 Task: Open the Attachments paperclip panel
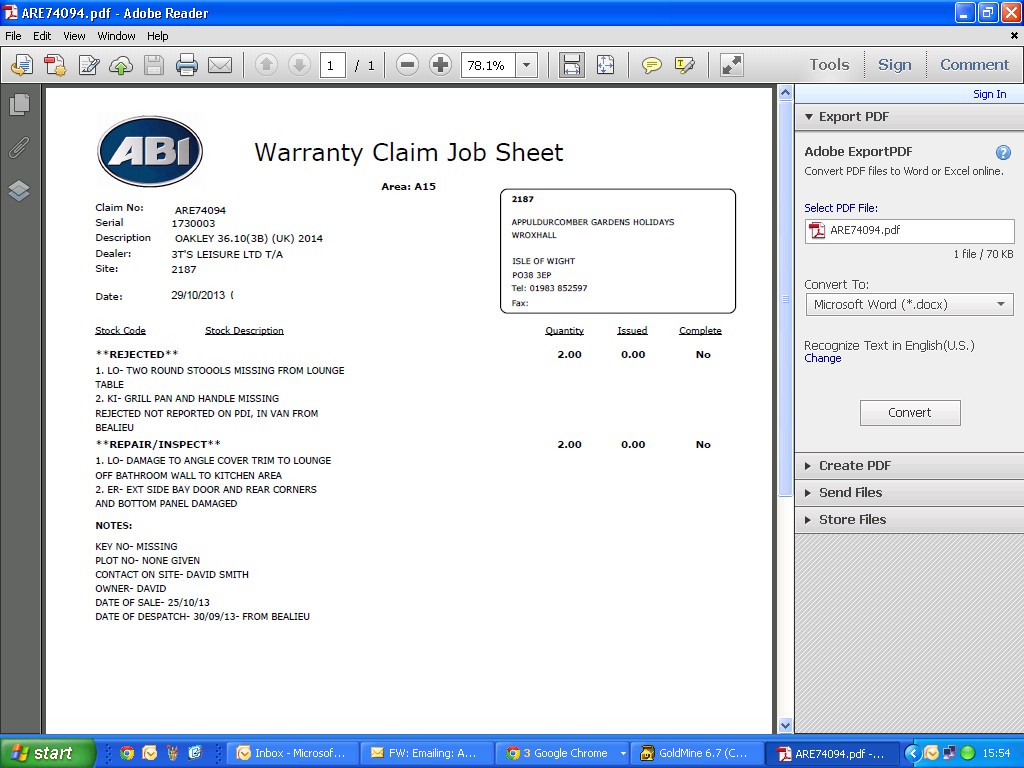19,148
